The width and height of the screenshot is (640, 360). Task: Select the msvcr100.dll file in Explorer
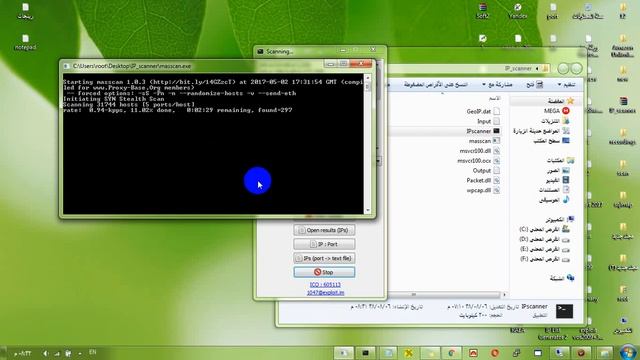pos(480,151)
